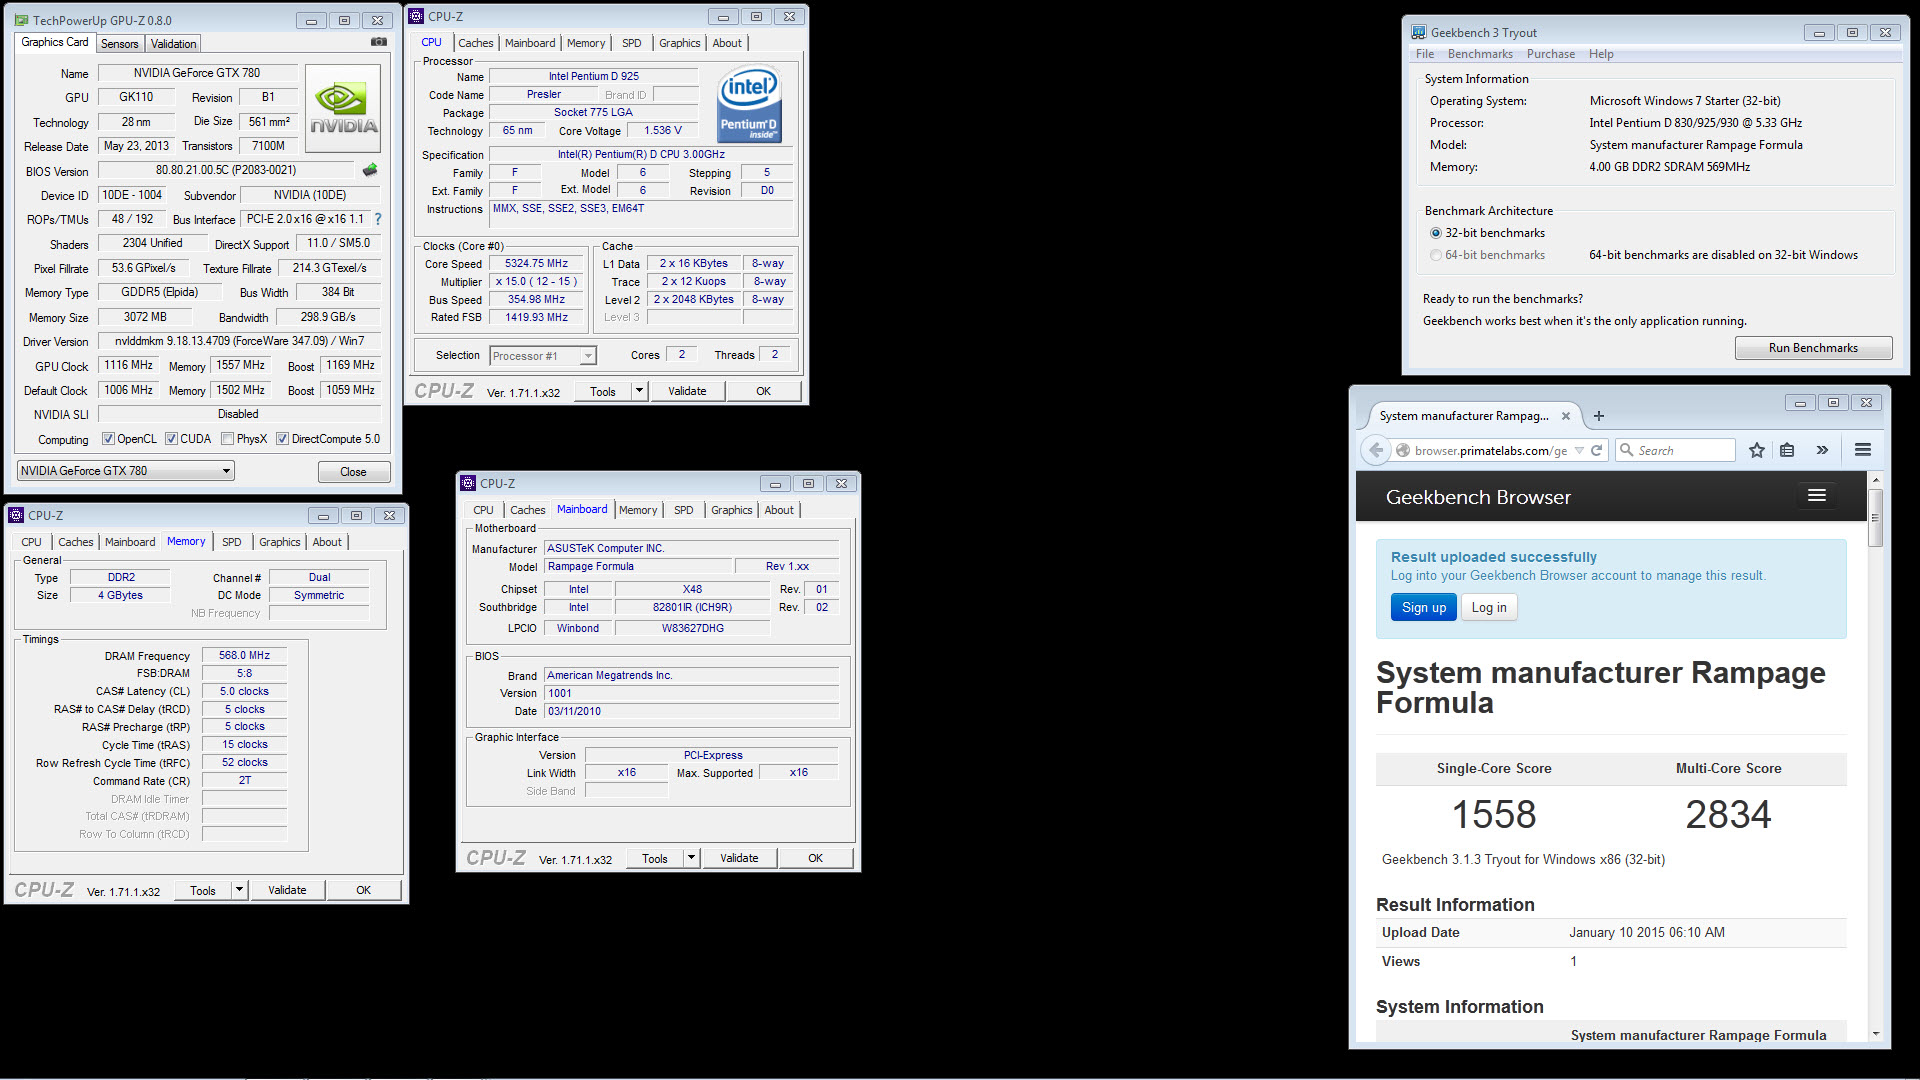1920x1080 pixels.
Task: Click the browser vertical scrollbar thumb
Action: (1875, 517)
